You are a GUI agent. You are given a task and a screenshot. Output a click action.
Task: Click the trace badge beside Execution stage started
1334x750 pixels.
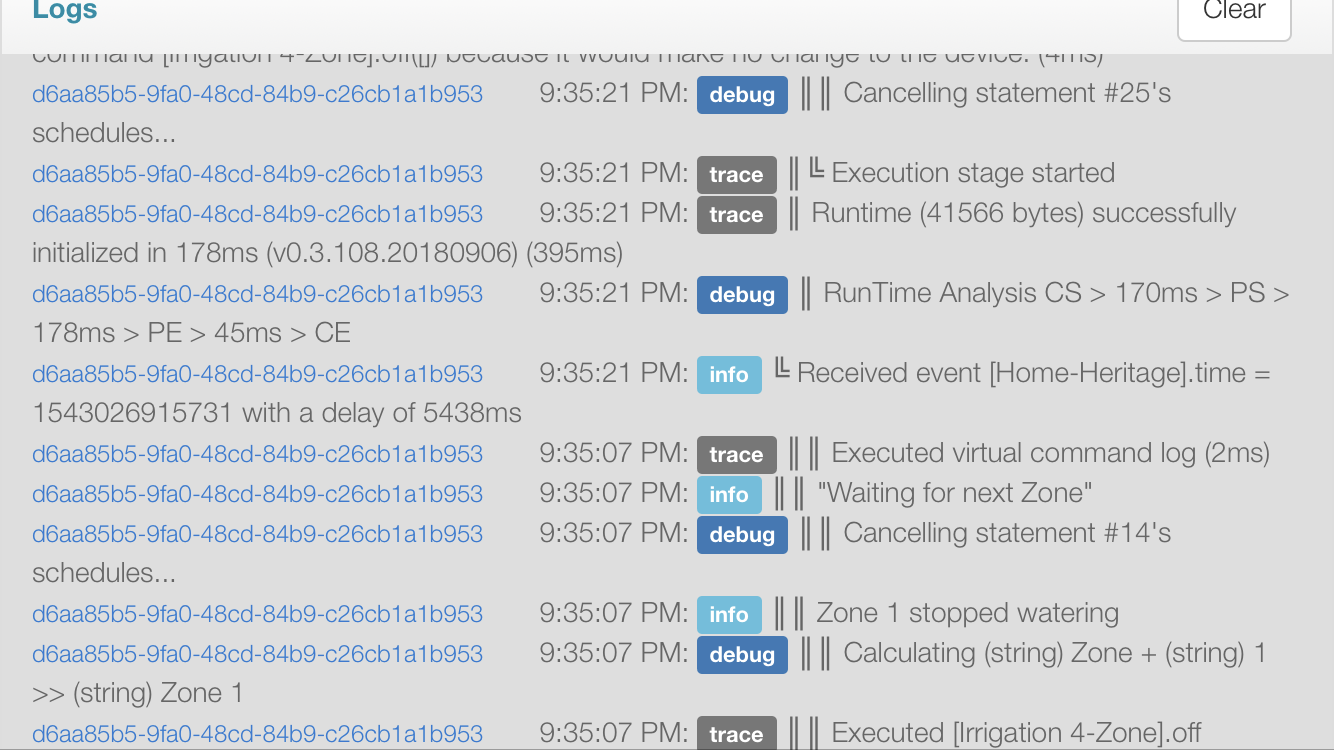[737, 175]
